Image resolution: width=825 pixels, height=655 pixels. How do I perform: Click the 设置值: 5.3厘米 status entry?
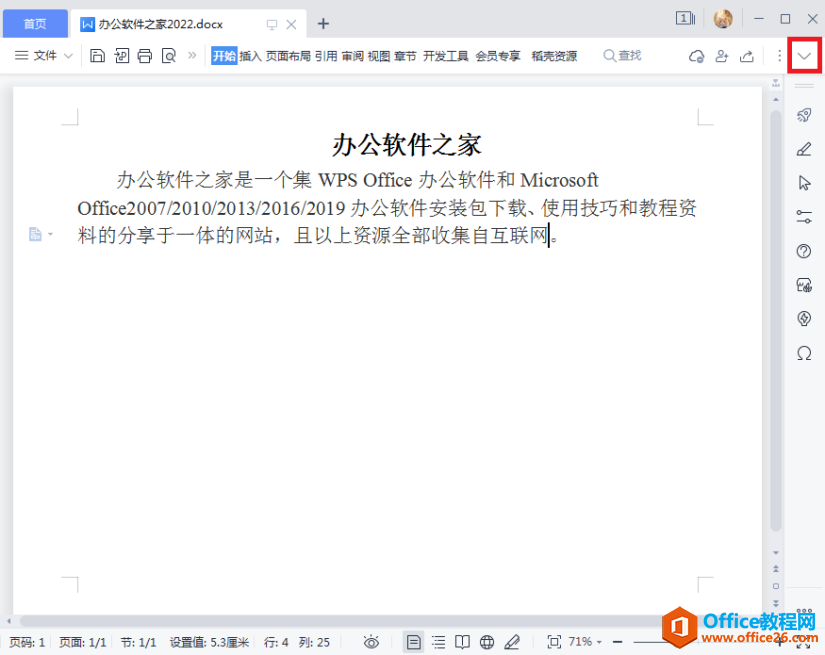coord(209,642)
